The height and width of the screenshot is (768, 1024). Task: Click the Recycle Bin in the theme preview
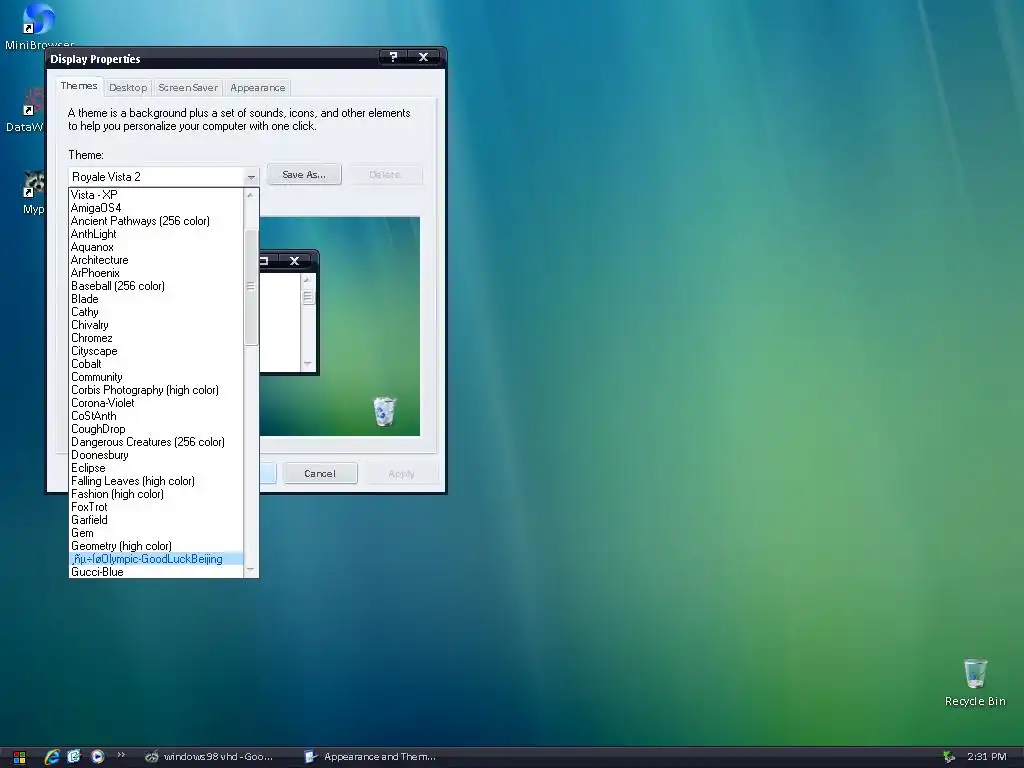(384, 411)
